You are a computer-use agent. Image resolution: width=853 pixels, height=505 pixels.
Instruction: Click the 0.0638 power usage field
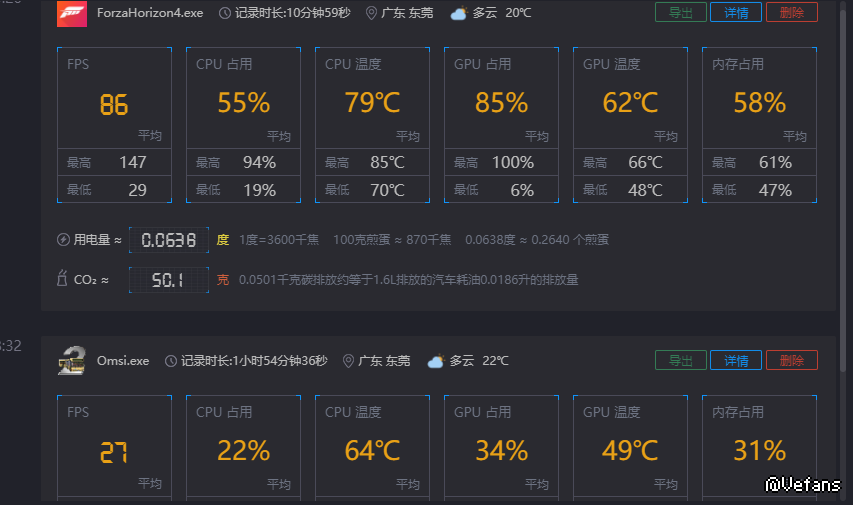[169, 240]
